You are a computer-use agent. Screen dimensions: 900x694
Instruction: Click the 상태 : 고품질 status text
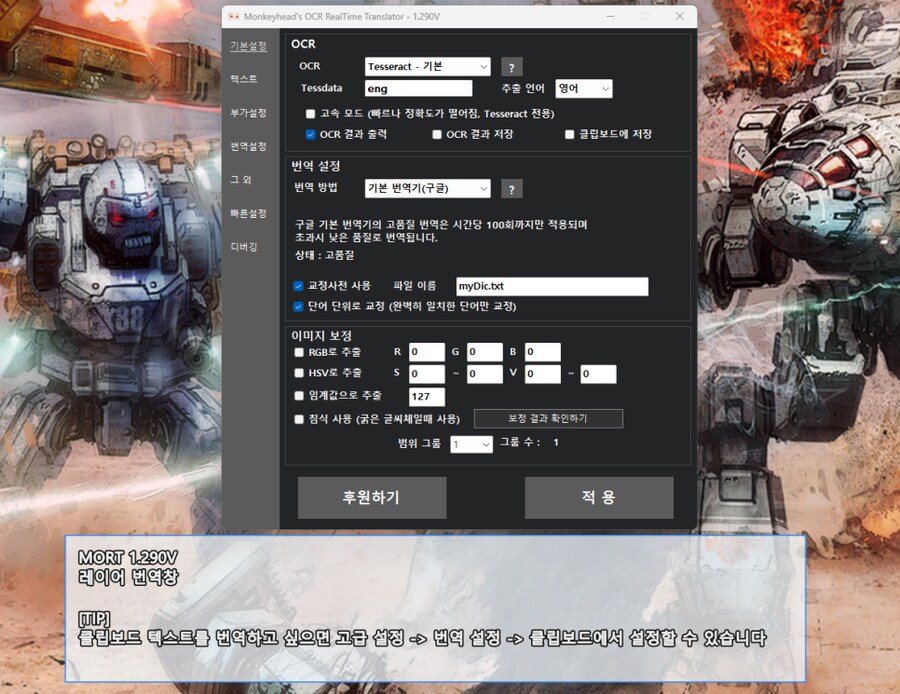324,255
